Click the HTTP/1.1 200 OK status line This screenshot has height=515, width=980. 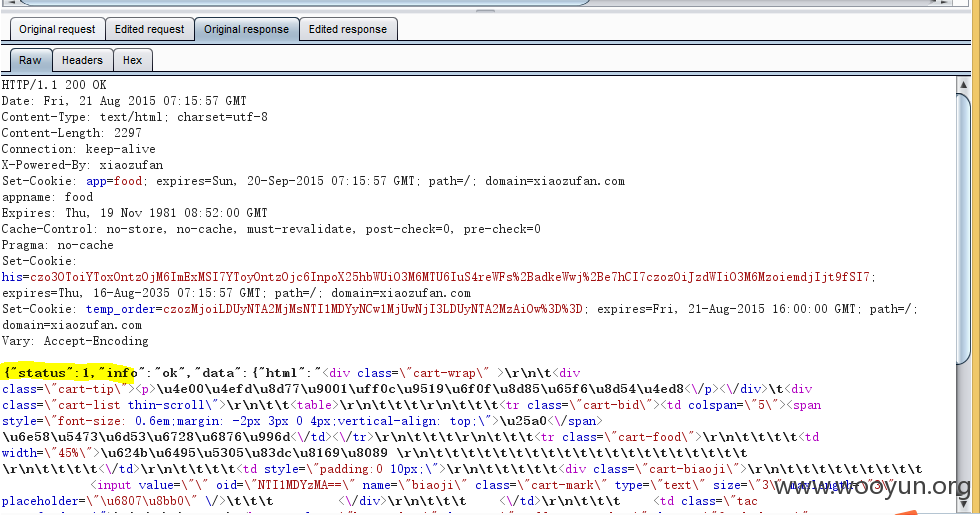(54, 84)
